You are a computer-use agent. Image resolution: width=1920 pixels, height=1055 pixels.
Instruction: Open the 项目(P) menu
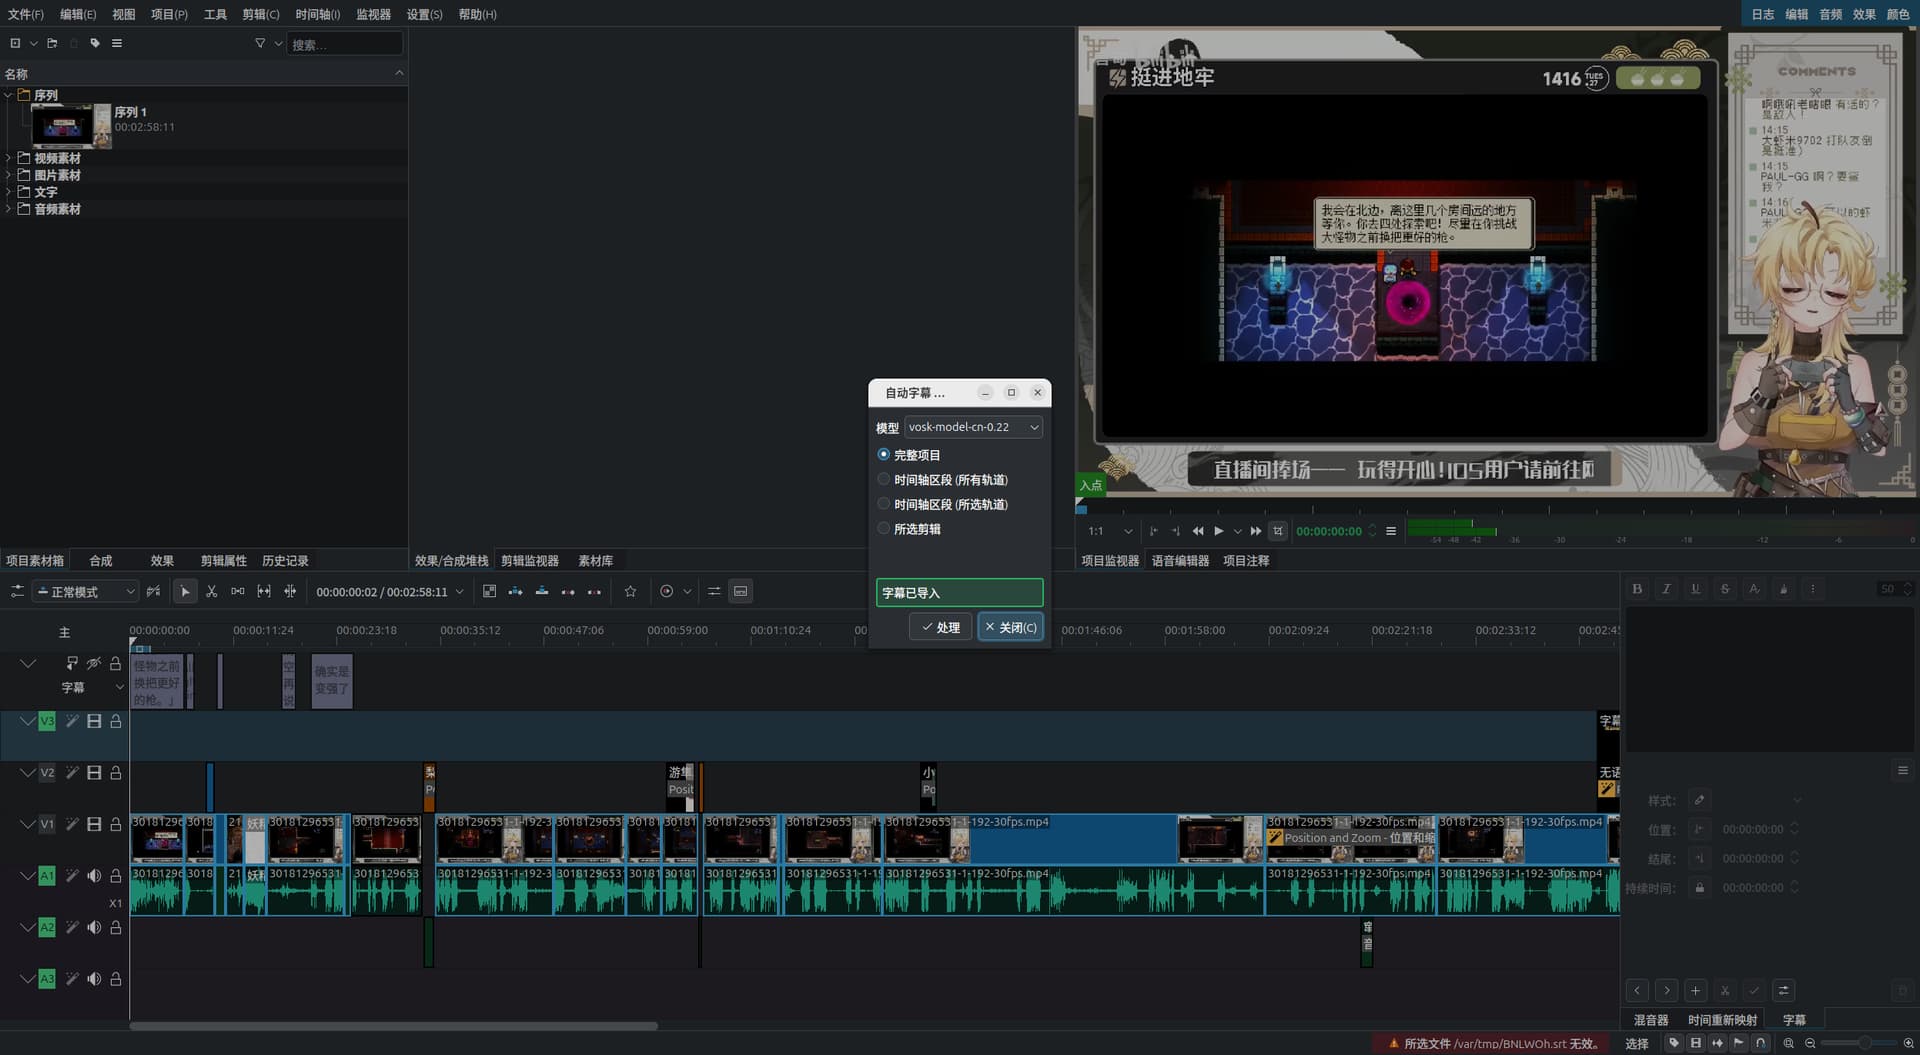click(x=169, y=14)
